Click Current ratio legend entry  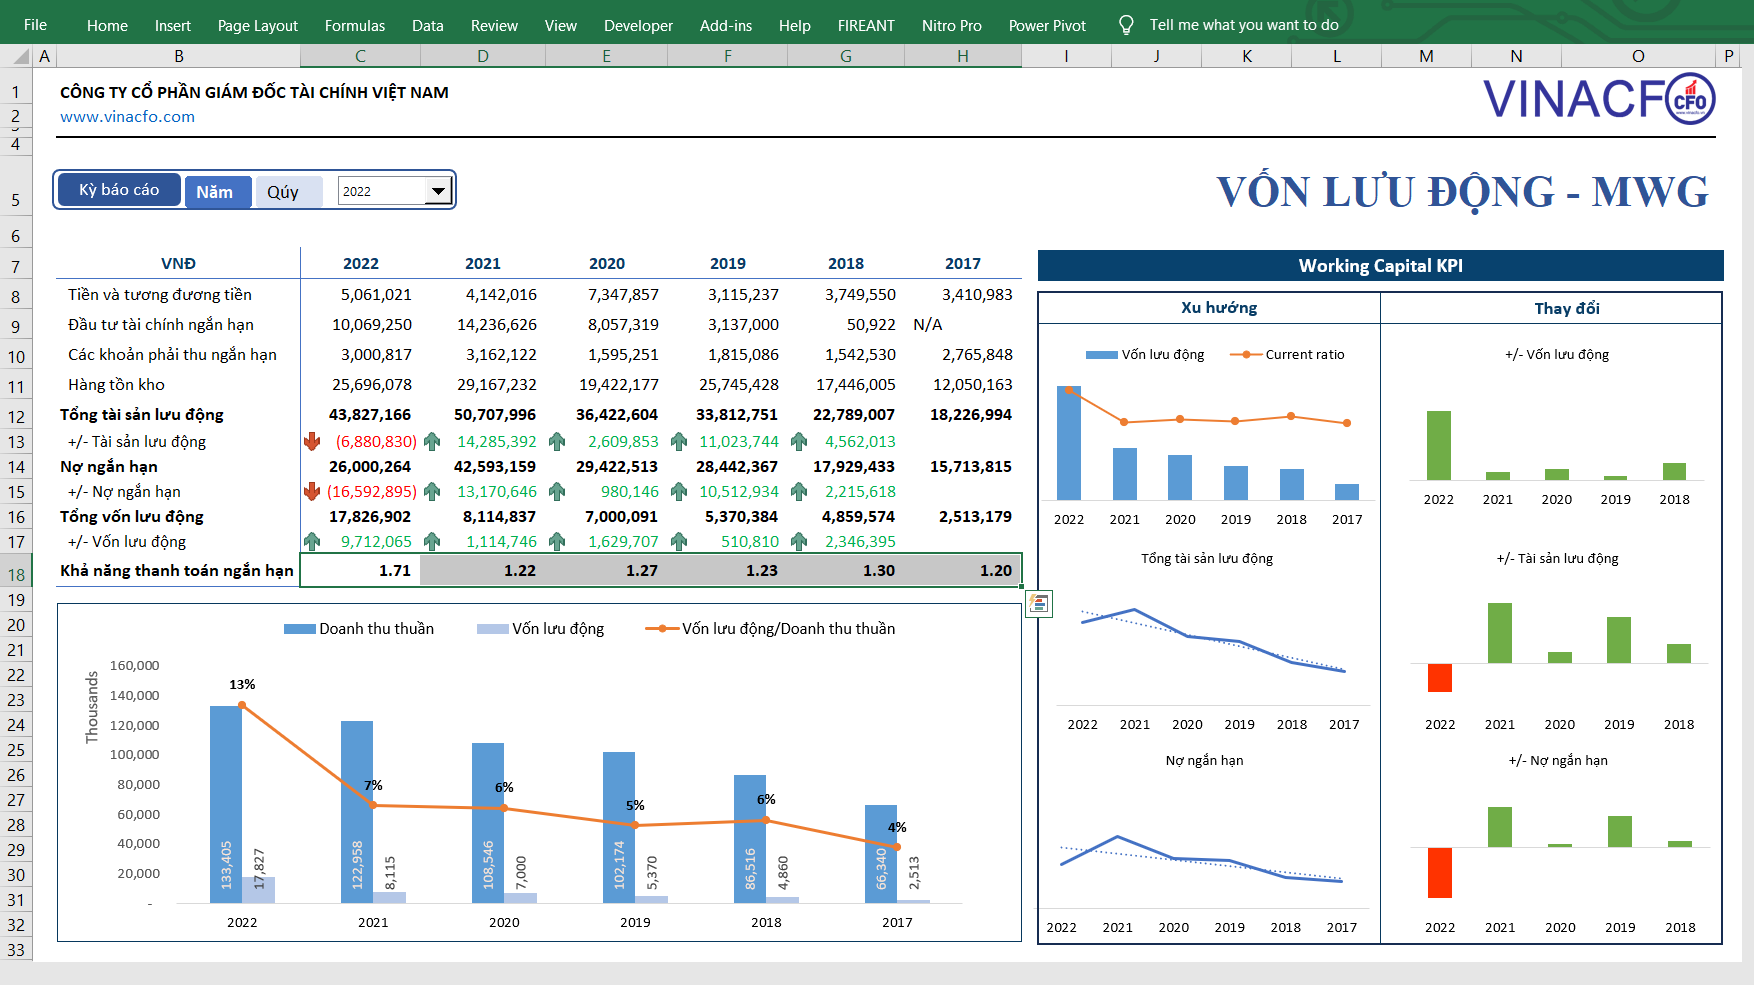[x=1288, y=355]
